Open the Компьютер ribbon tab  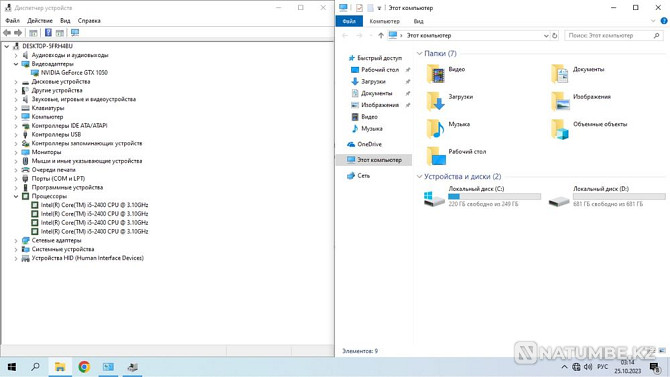click(x=385, y=21)
